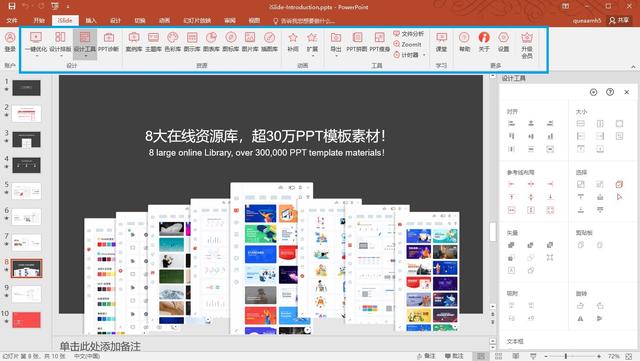Click the 共享 share button
This screenshot has width=640, height=361.
tap(619, 20)
